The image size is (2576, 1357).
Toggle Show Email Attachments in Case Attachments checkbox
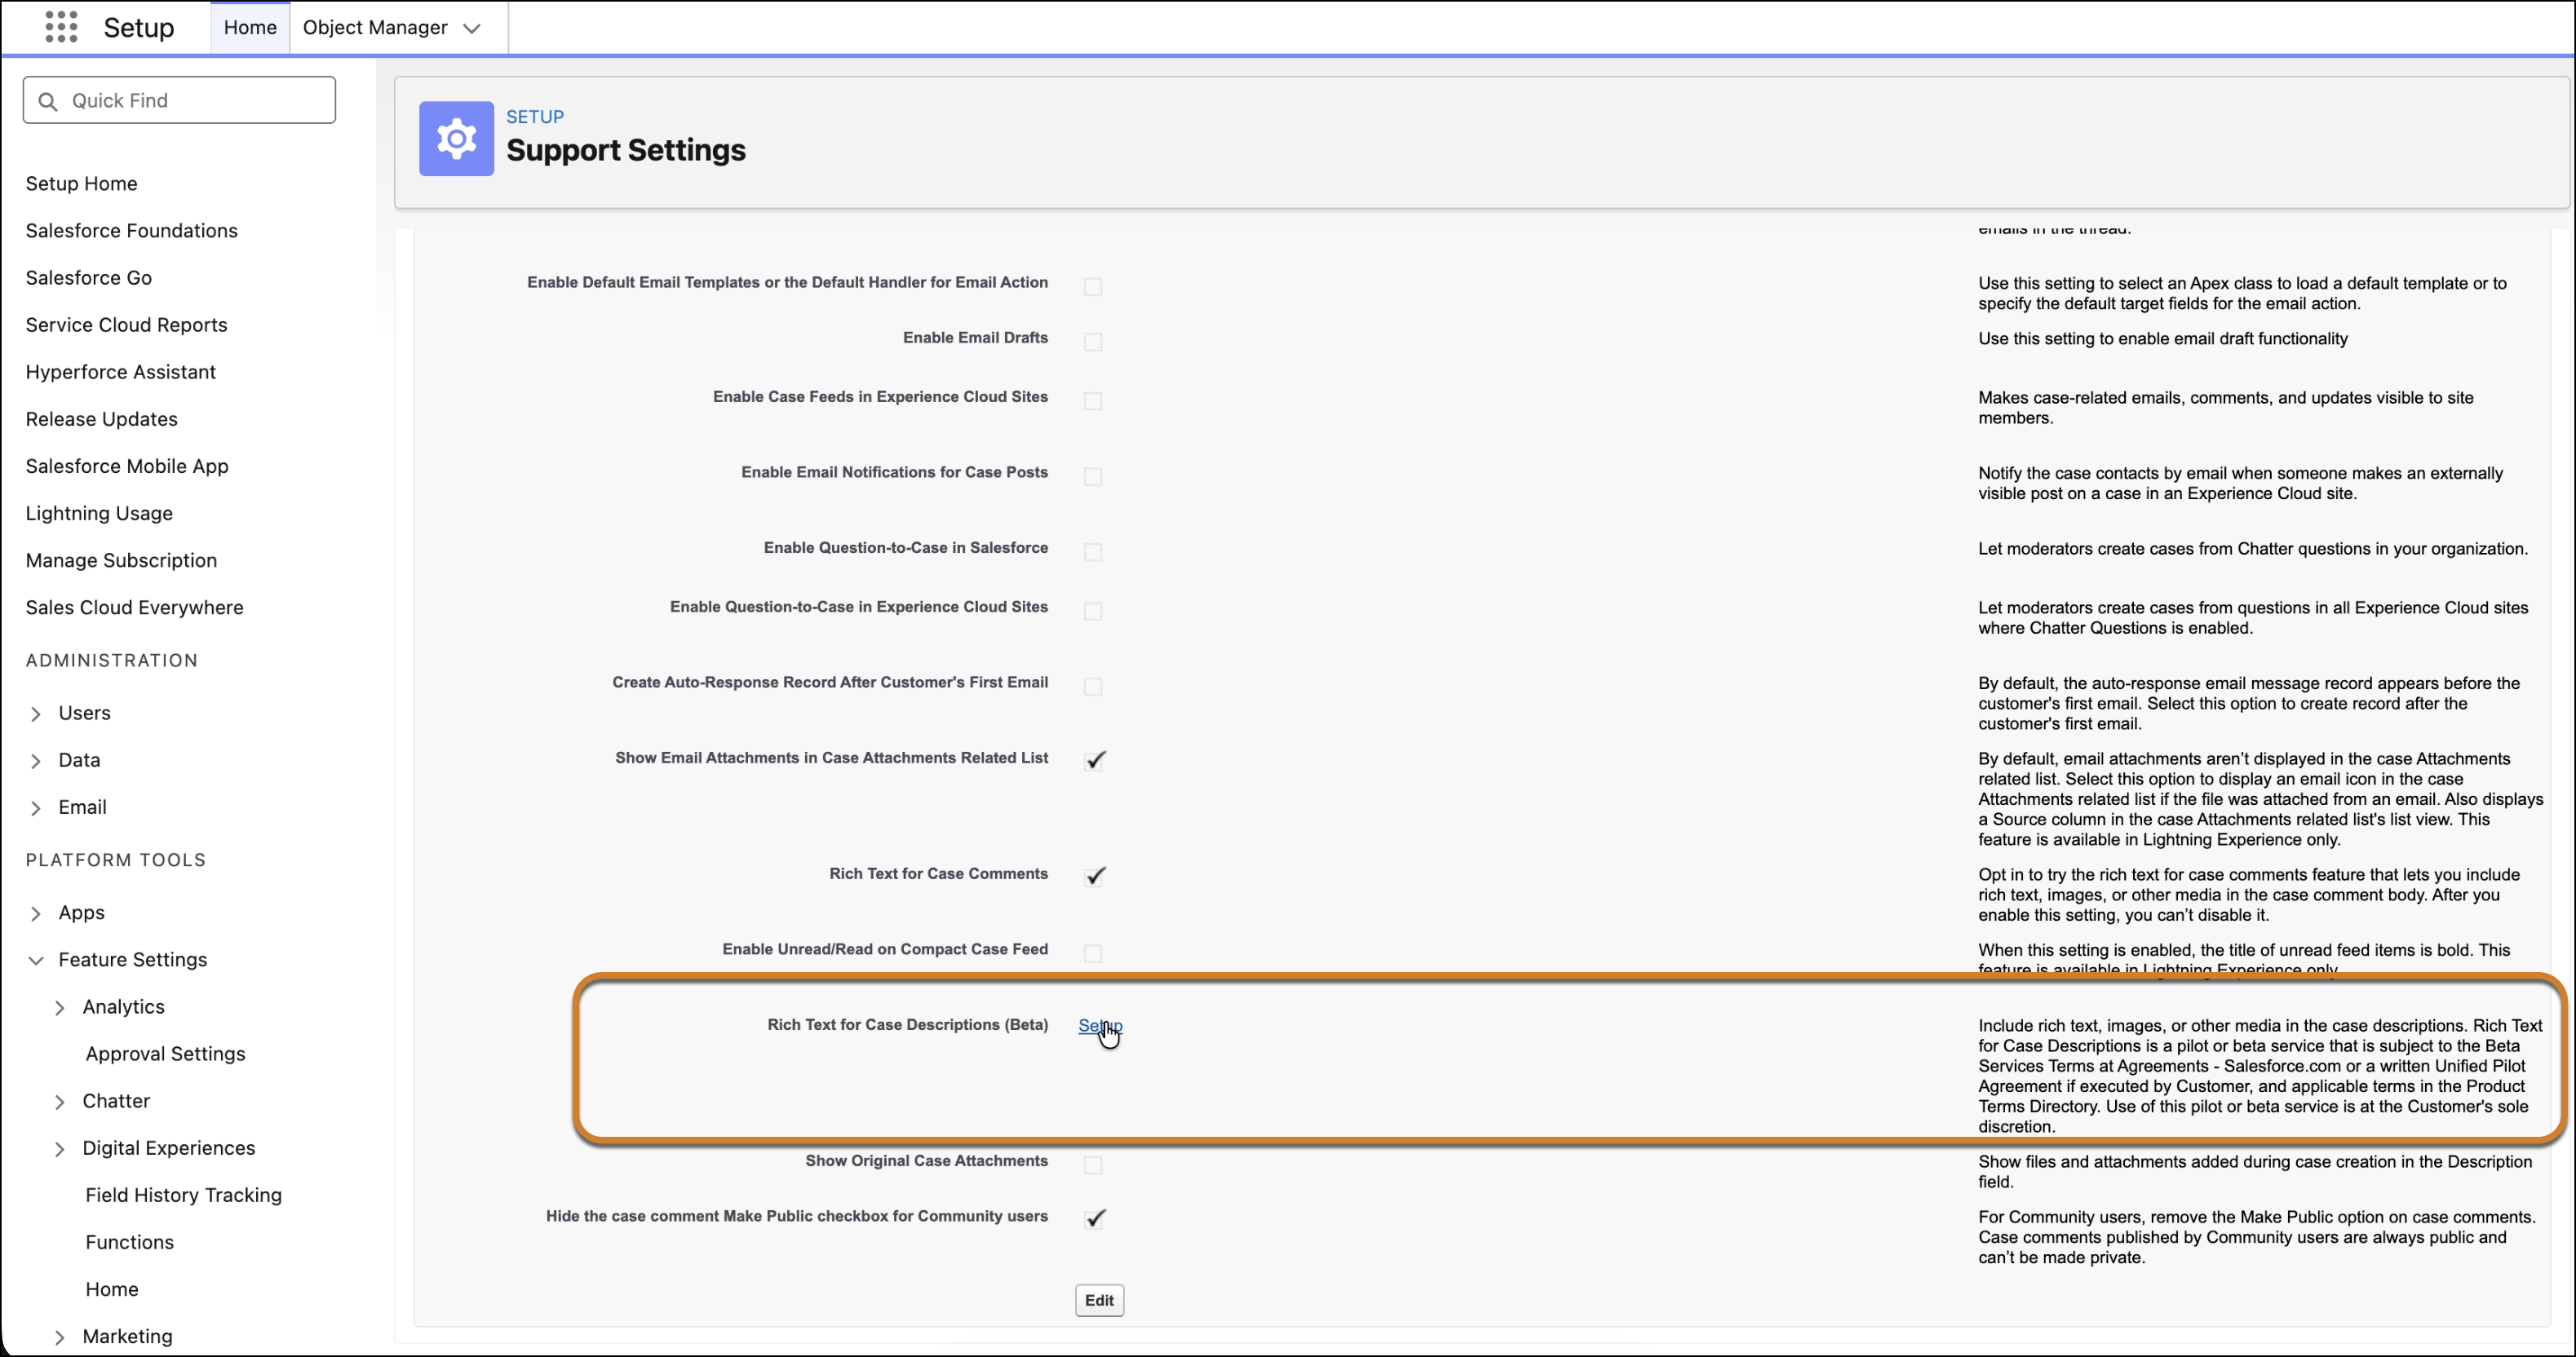[1095, 760]
